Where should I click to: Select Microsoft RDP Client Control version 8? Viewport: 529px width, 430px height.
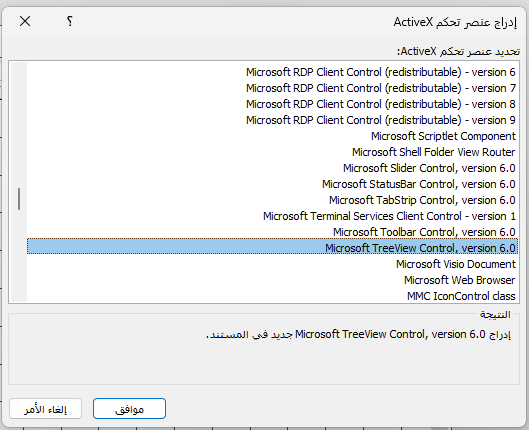[272, 104]
